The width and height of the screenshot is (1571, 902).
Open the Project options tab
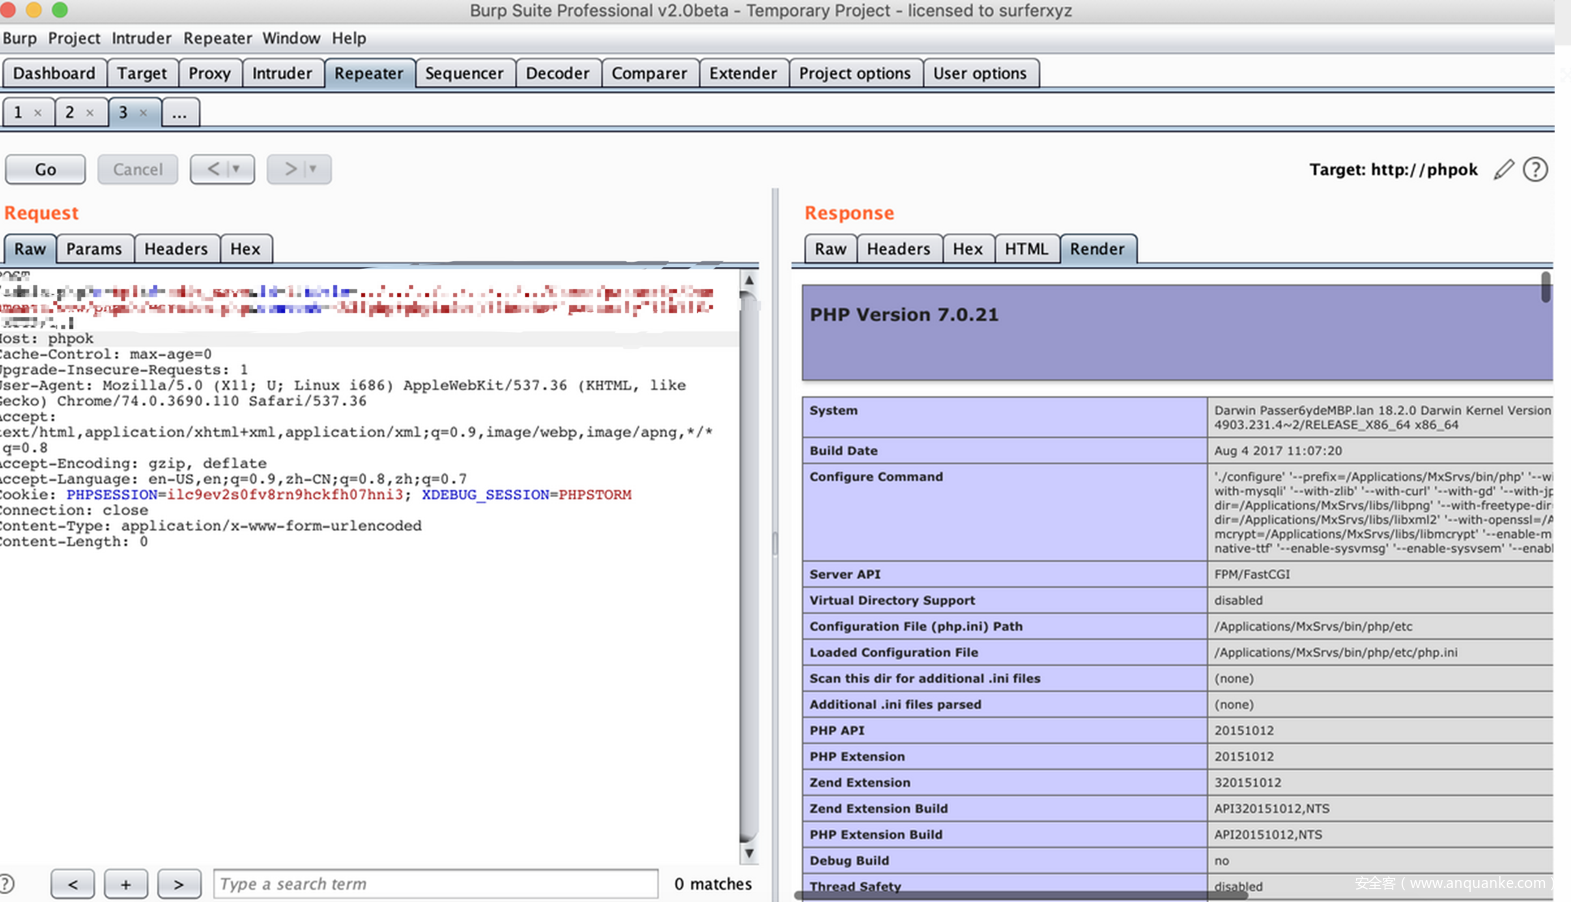pos(855,73)
